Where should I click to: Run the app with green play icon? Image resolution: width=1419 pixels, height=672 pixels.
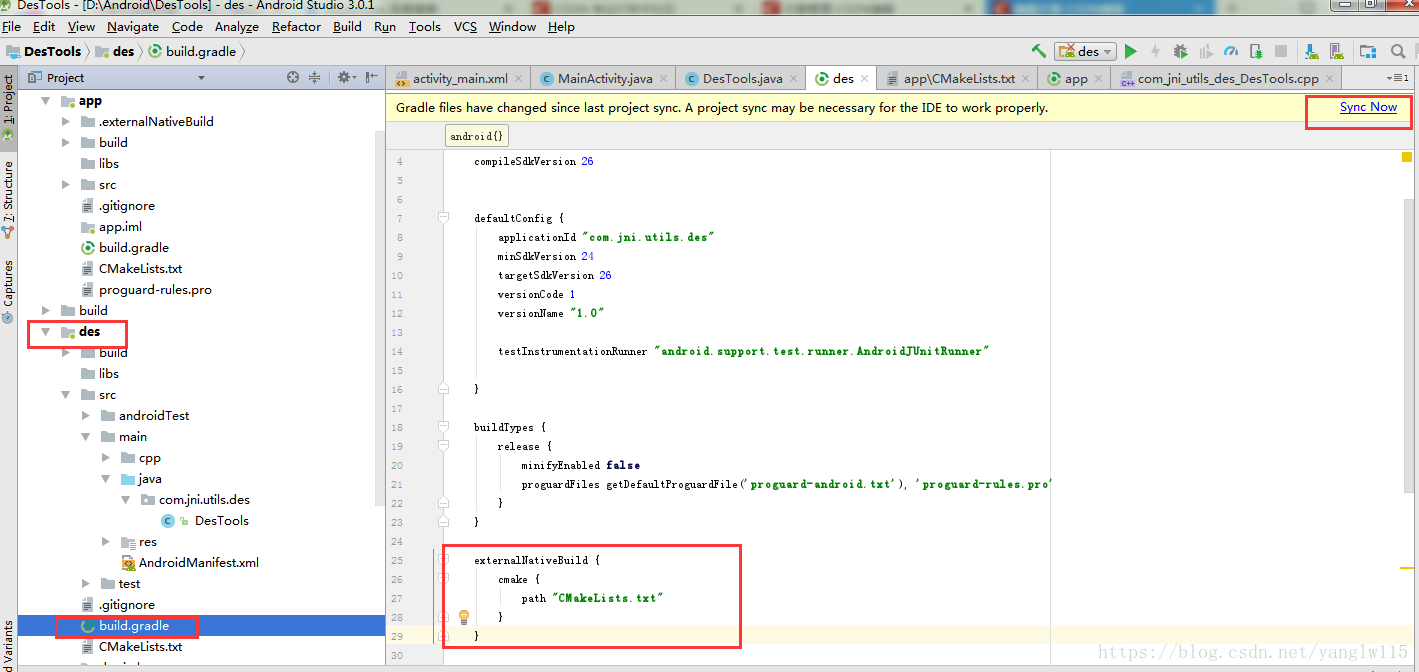(x=1131, y=51)
